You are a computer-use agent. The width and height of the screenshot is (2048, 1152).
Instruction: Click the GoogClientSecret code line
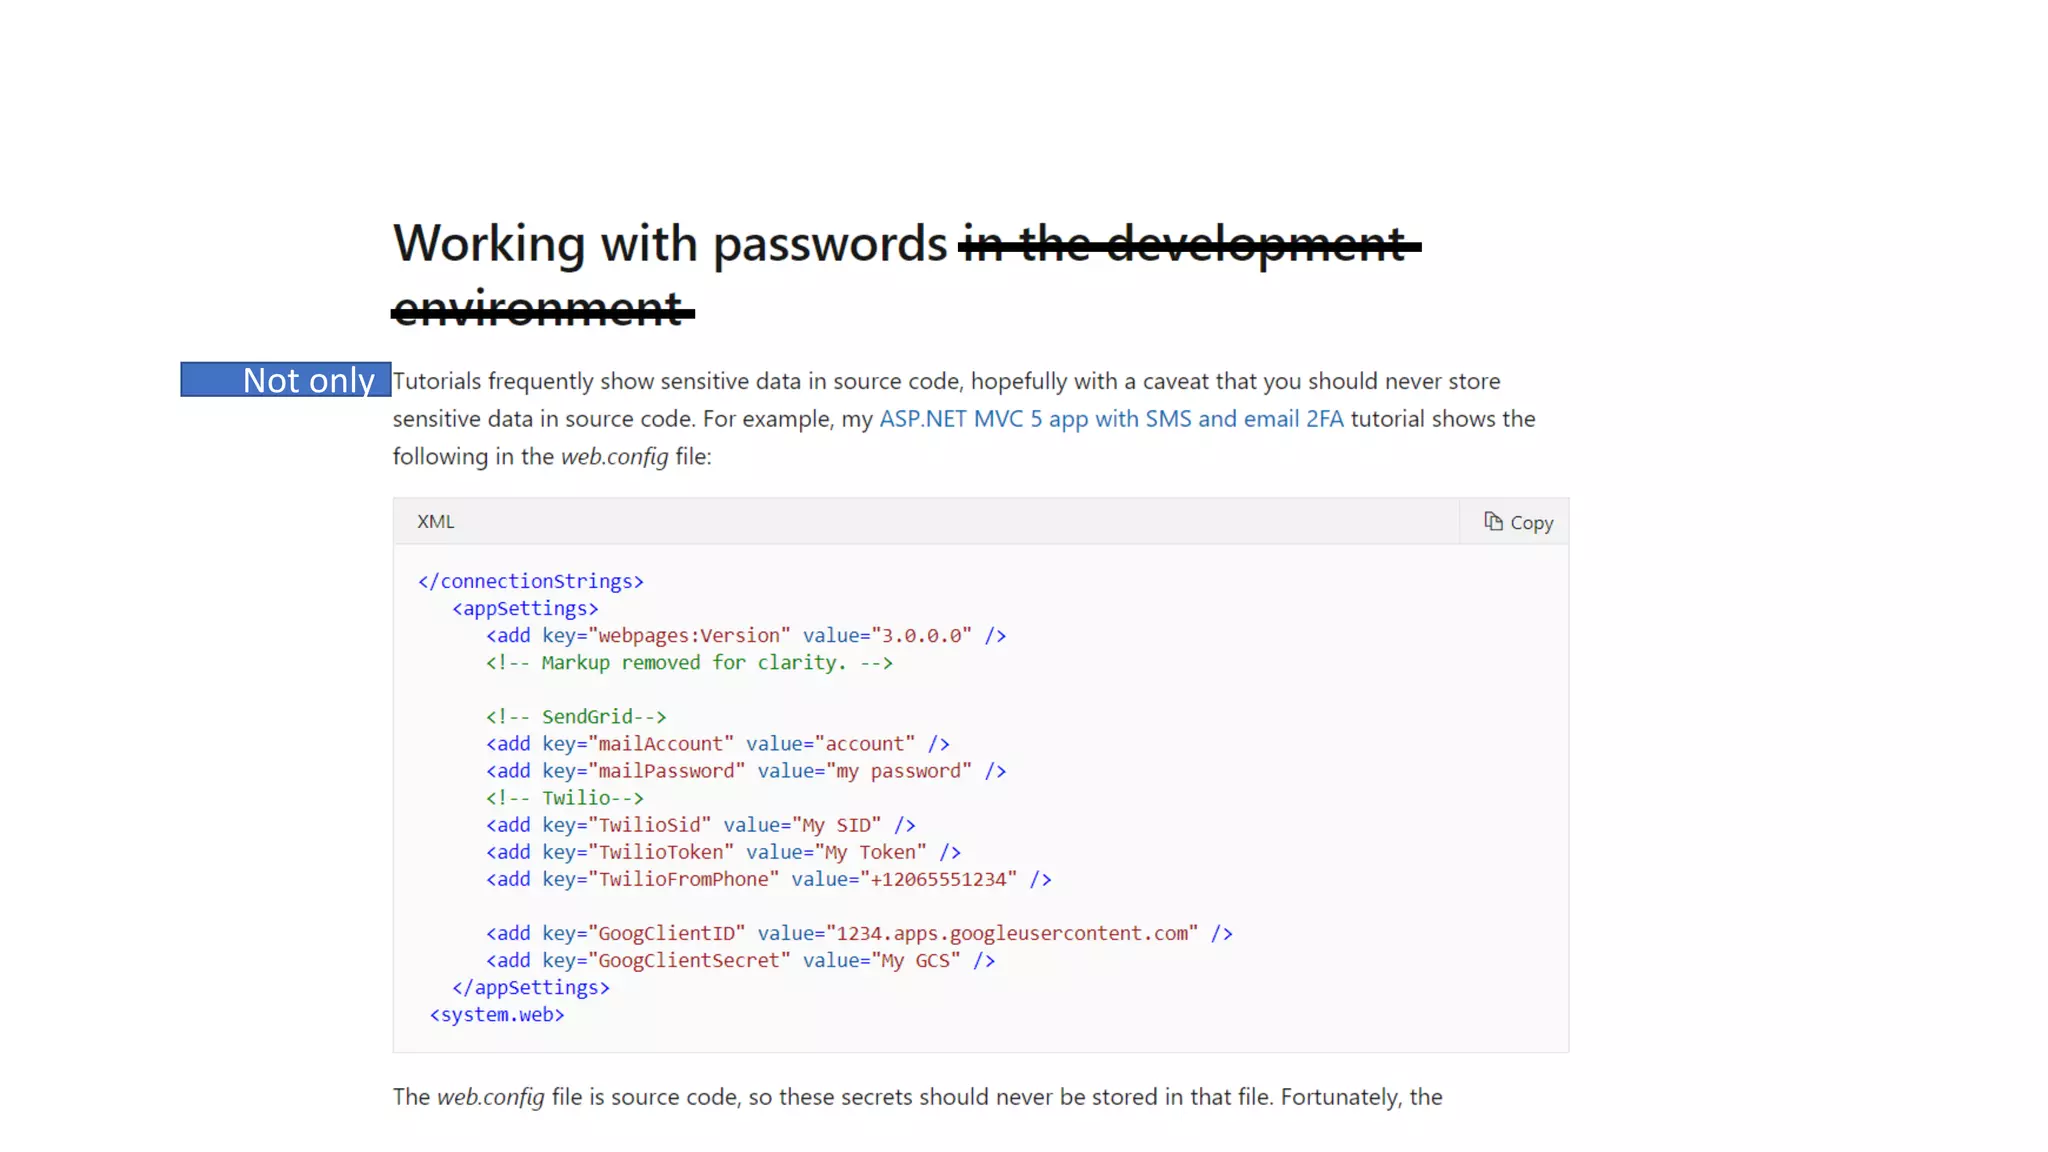click(x=740, y=960)
